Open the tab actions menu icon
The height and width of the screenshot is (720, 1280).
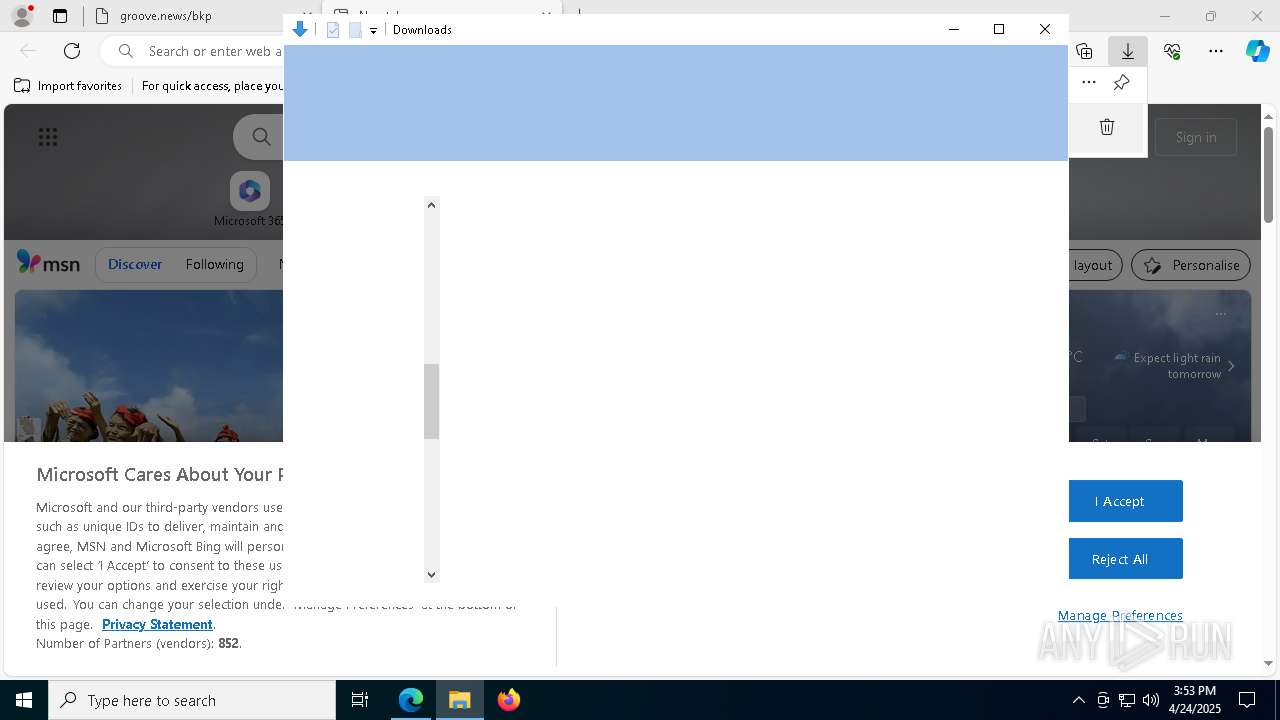(x=60, y=16)
